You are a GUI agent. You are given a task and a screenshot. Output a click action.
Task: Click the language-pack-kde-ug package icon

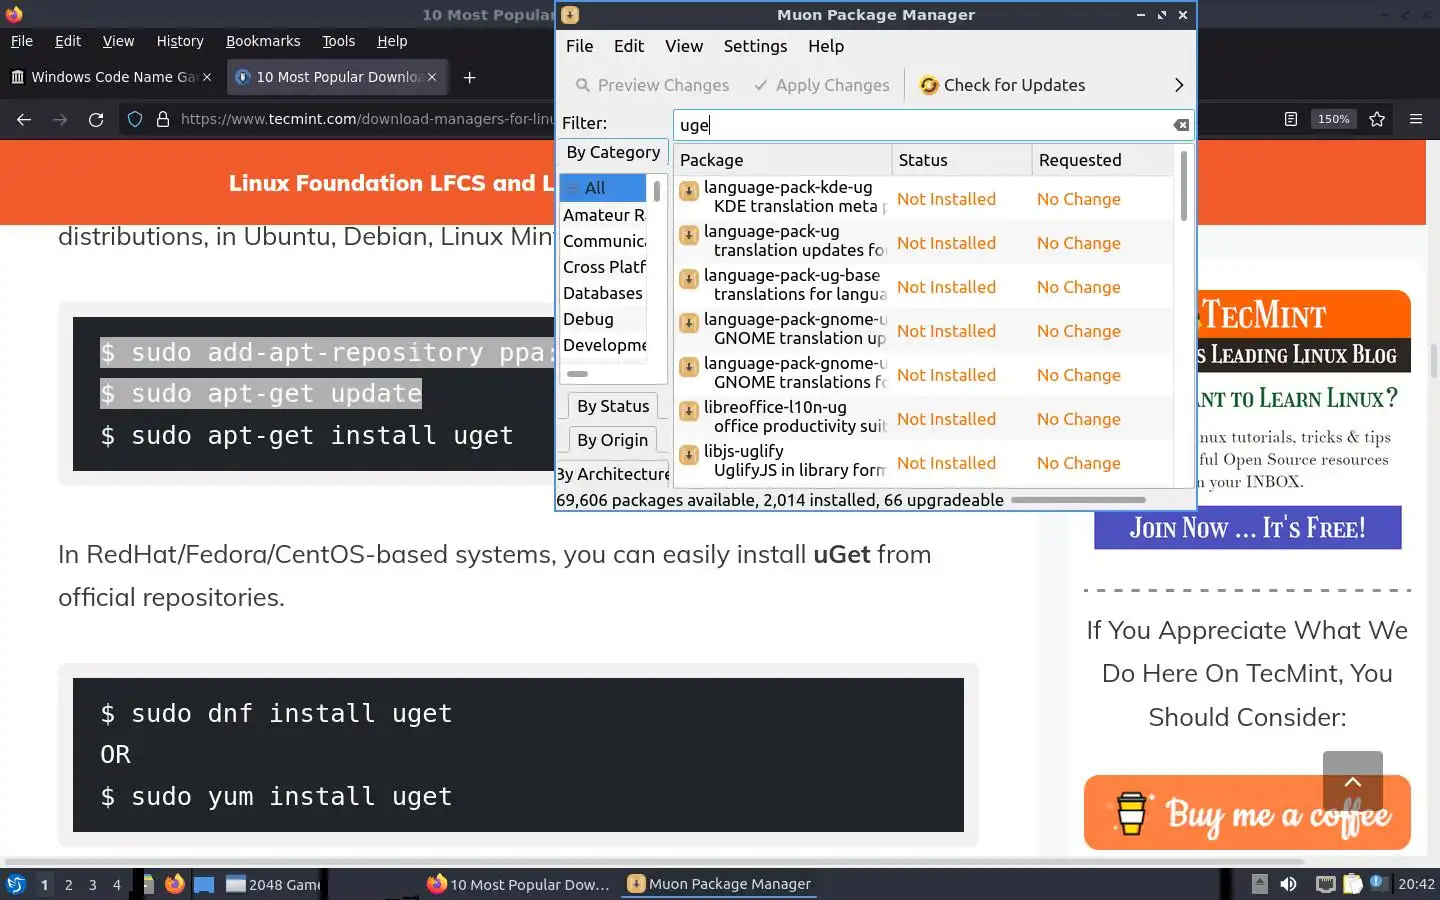689,191
